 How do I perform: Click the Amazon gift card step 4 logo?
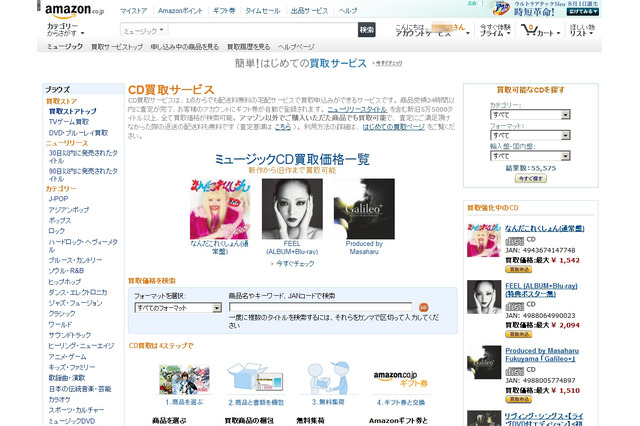(400, 379)
